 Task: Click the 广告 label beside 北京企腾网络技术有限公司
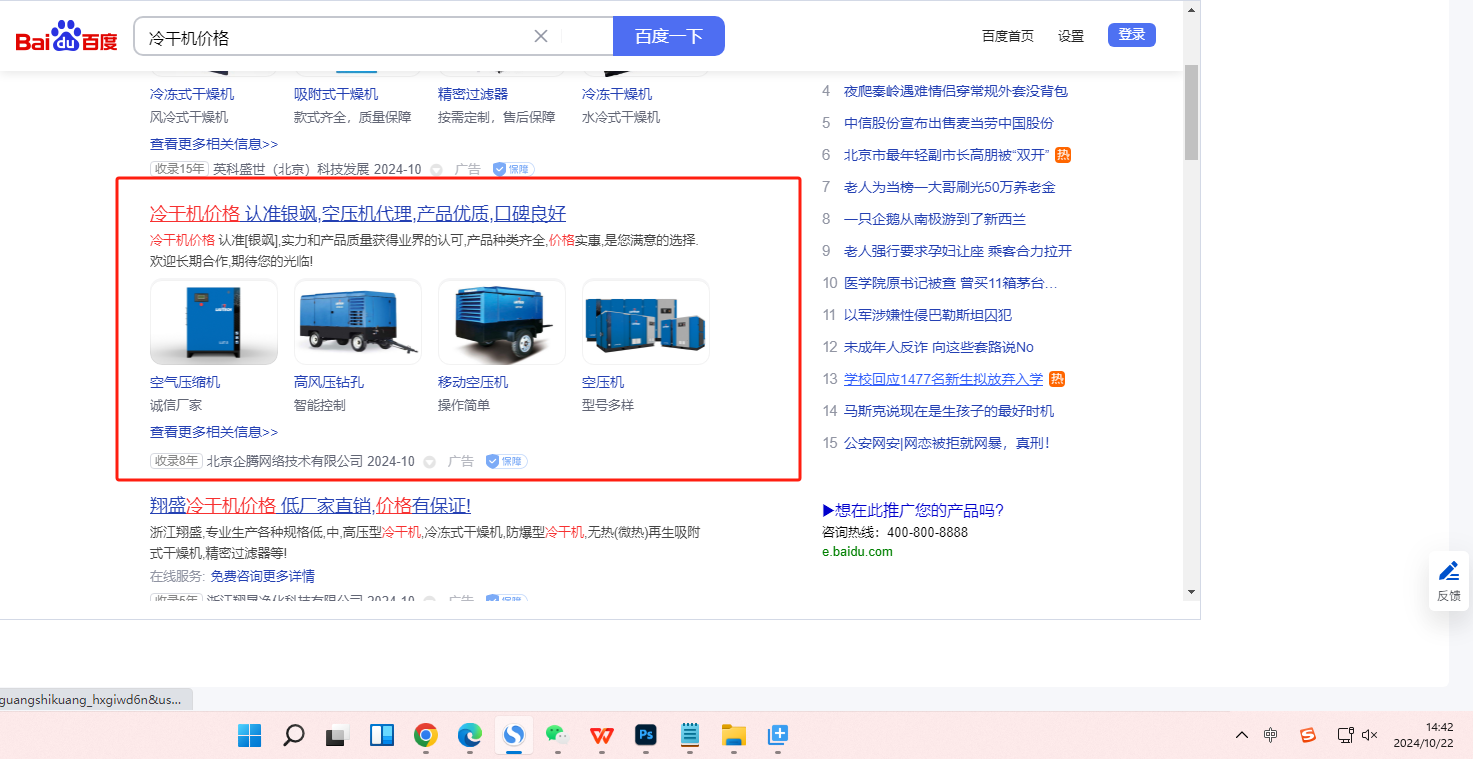(x=461, y=461)
